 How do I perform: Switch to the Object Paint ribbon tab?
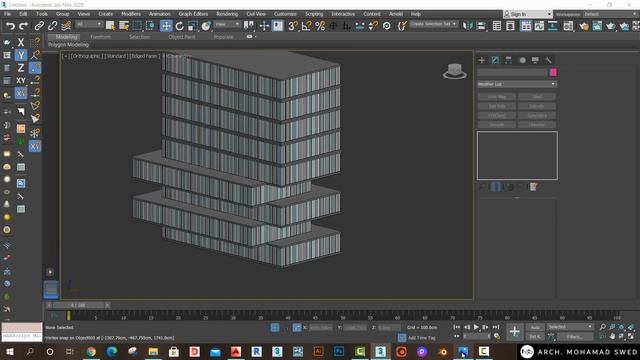point(182,37)
